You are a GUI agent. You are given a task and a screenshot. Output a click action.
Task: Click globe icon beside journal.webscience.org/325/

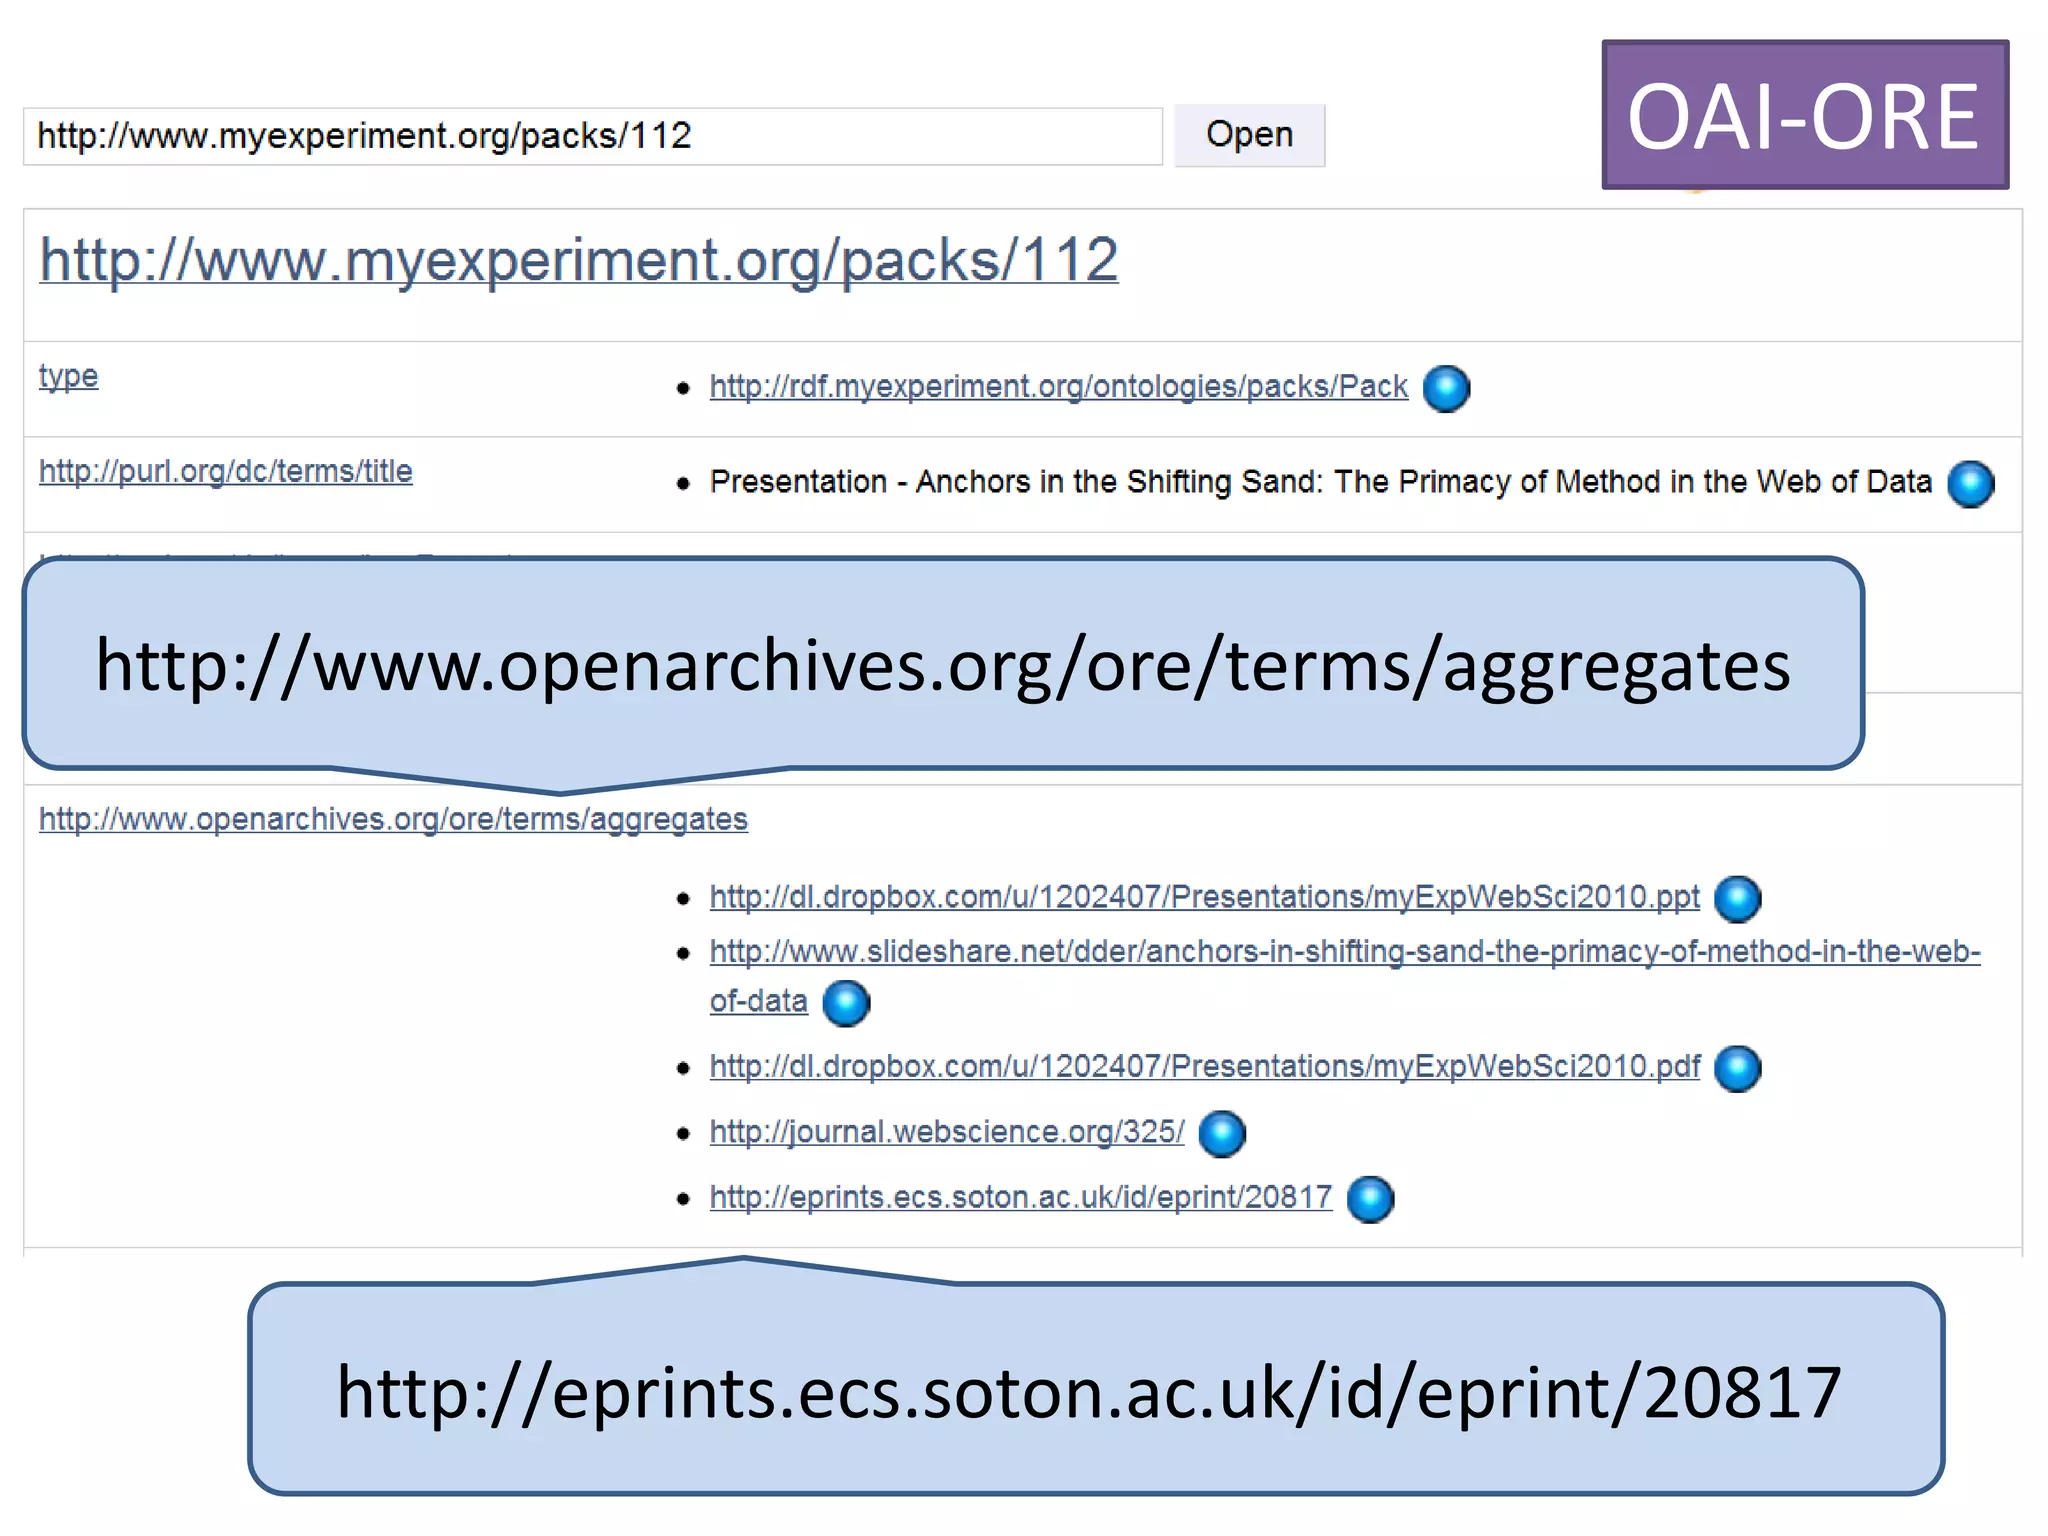point(1222,1134)
